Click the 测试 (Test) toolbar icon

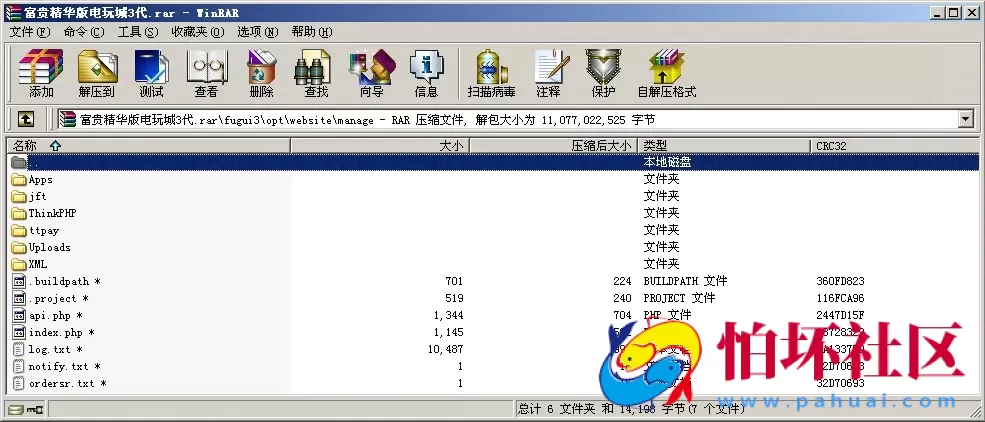pyautogui.click(x=151, y=73)
